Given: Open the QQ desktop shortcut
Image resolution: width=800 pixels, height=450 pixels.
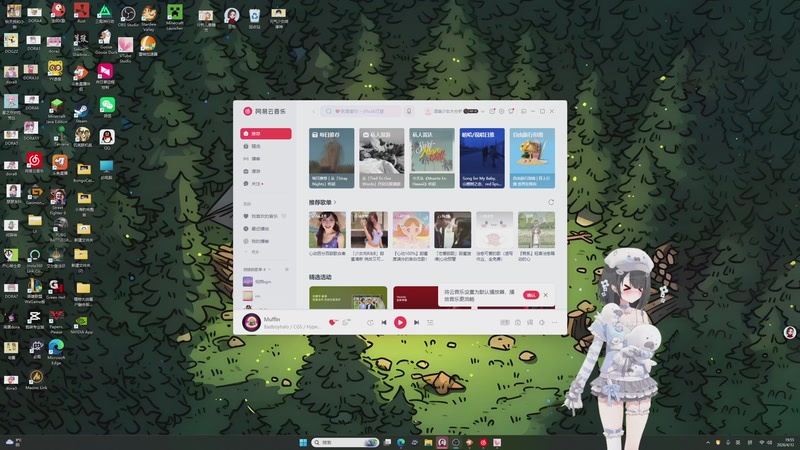Looking at the screenshot, I should pyautogui.click(x=107, y=139).
